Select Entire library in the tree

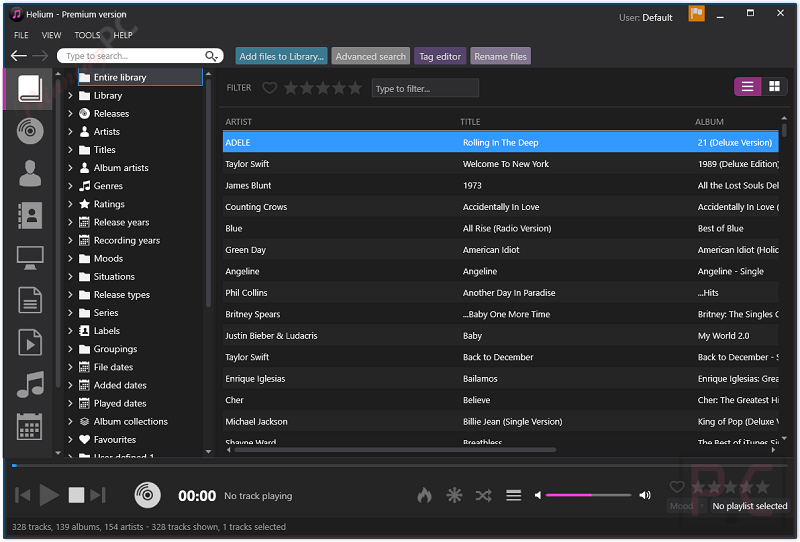click(140, 77)
